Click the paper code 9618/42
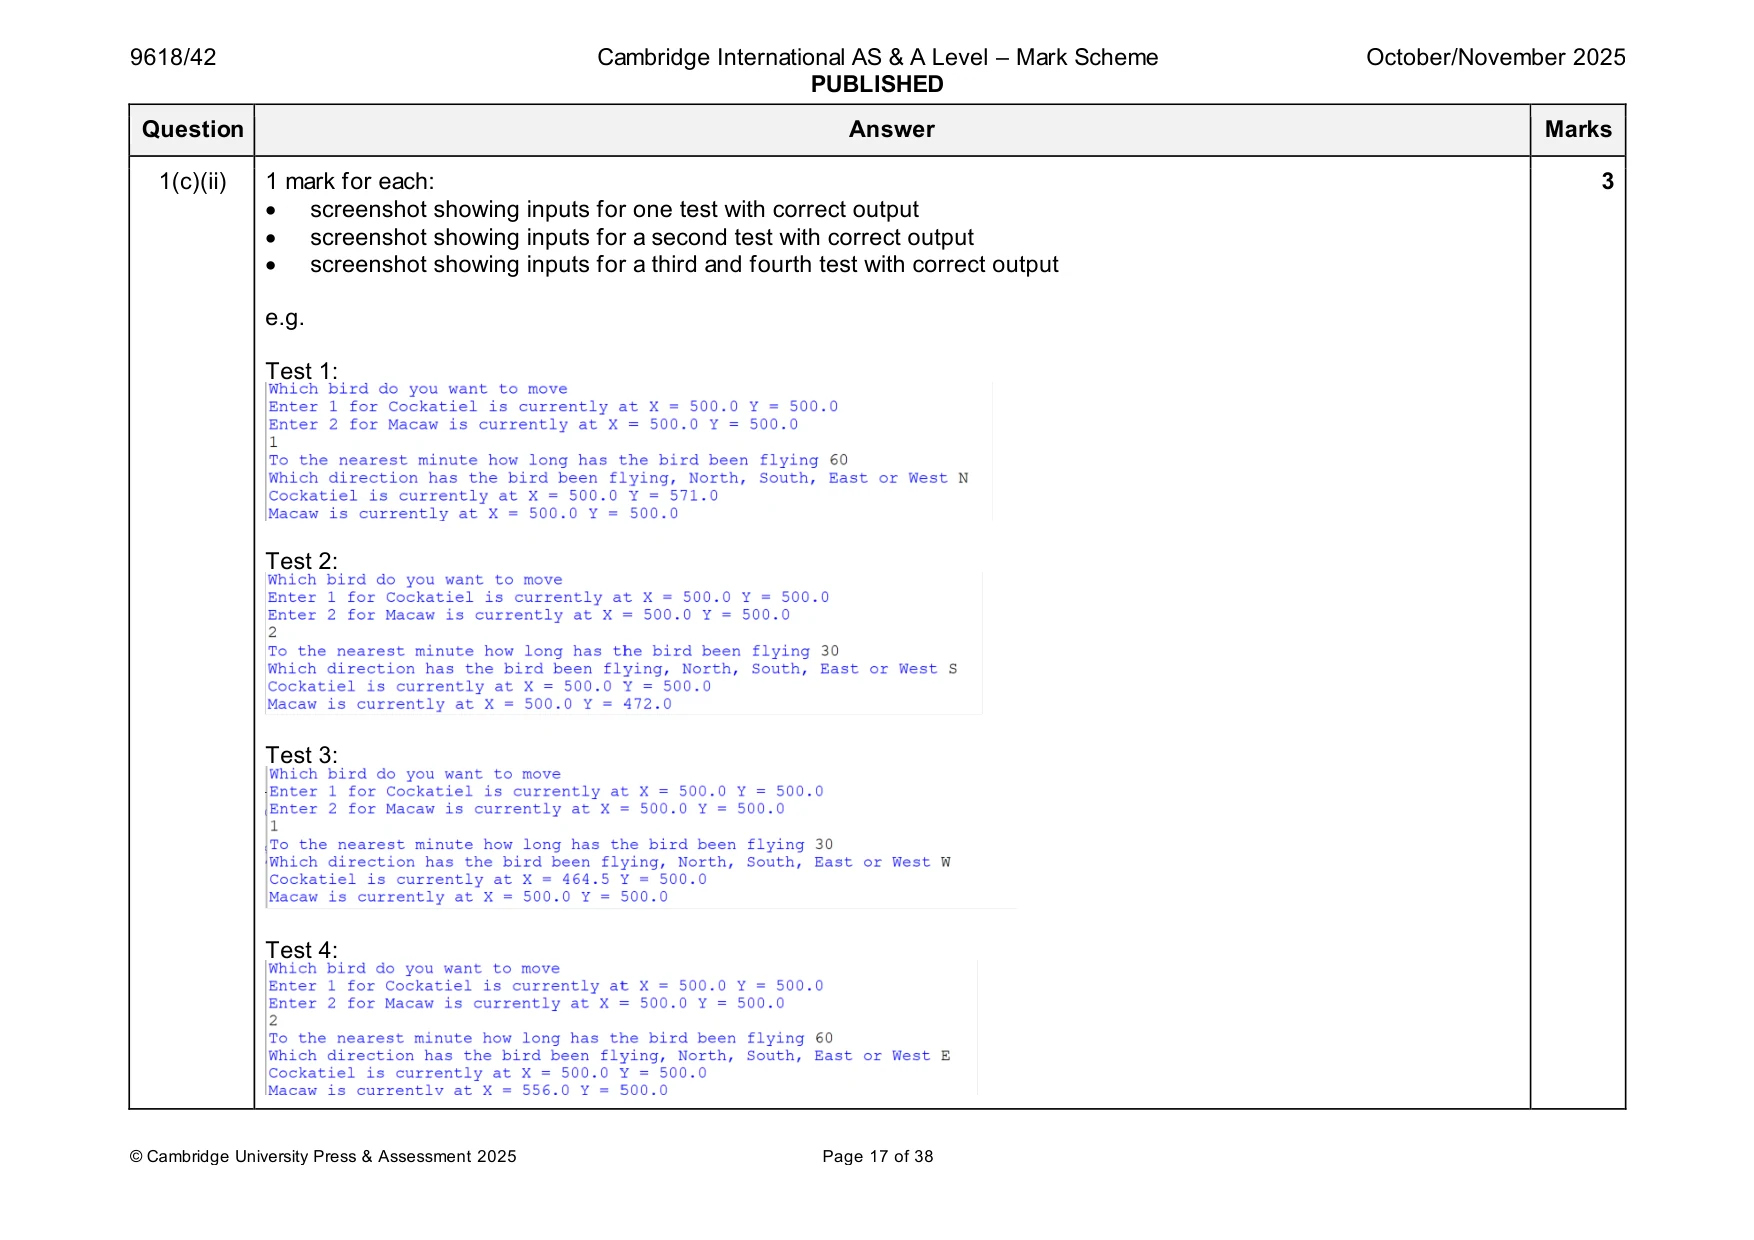 tap(173, 57)
